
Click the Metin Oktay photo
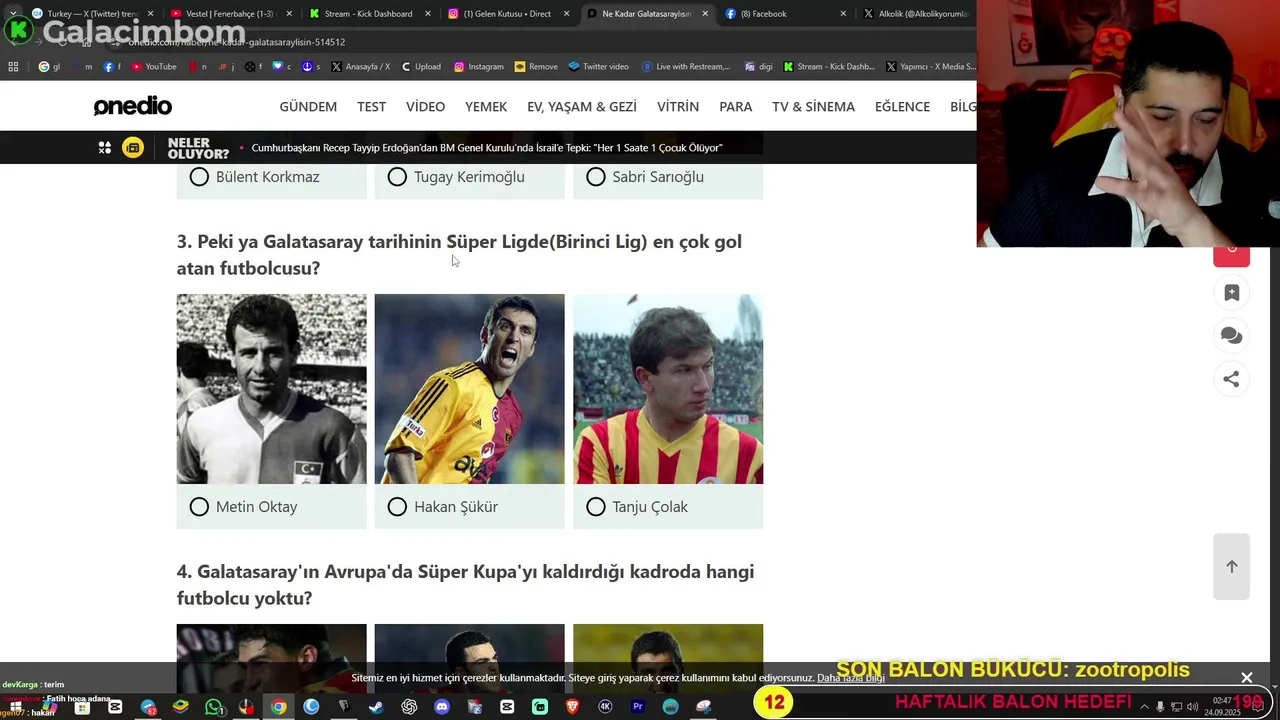[272, 389]
